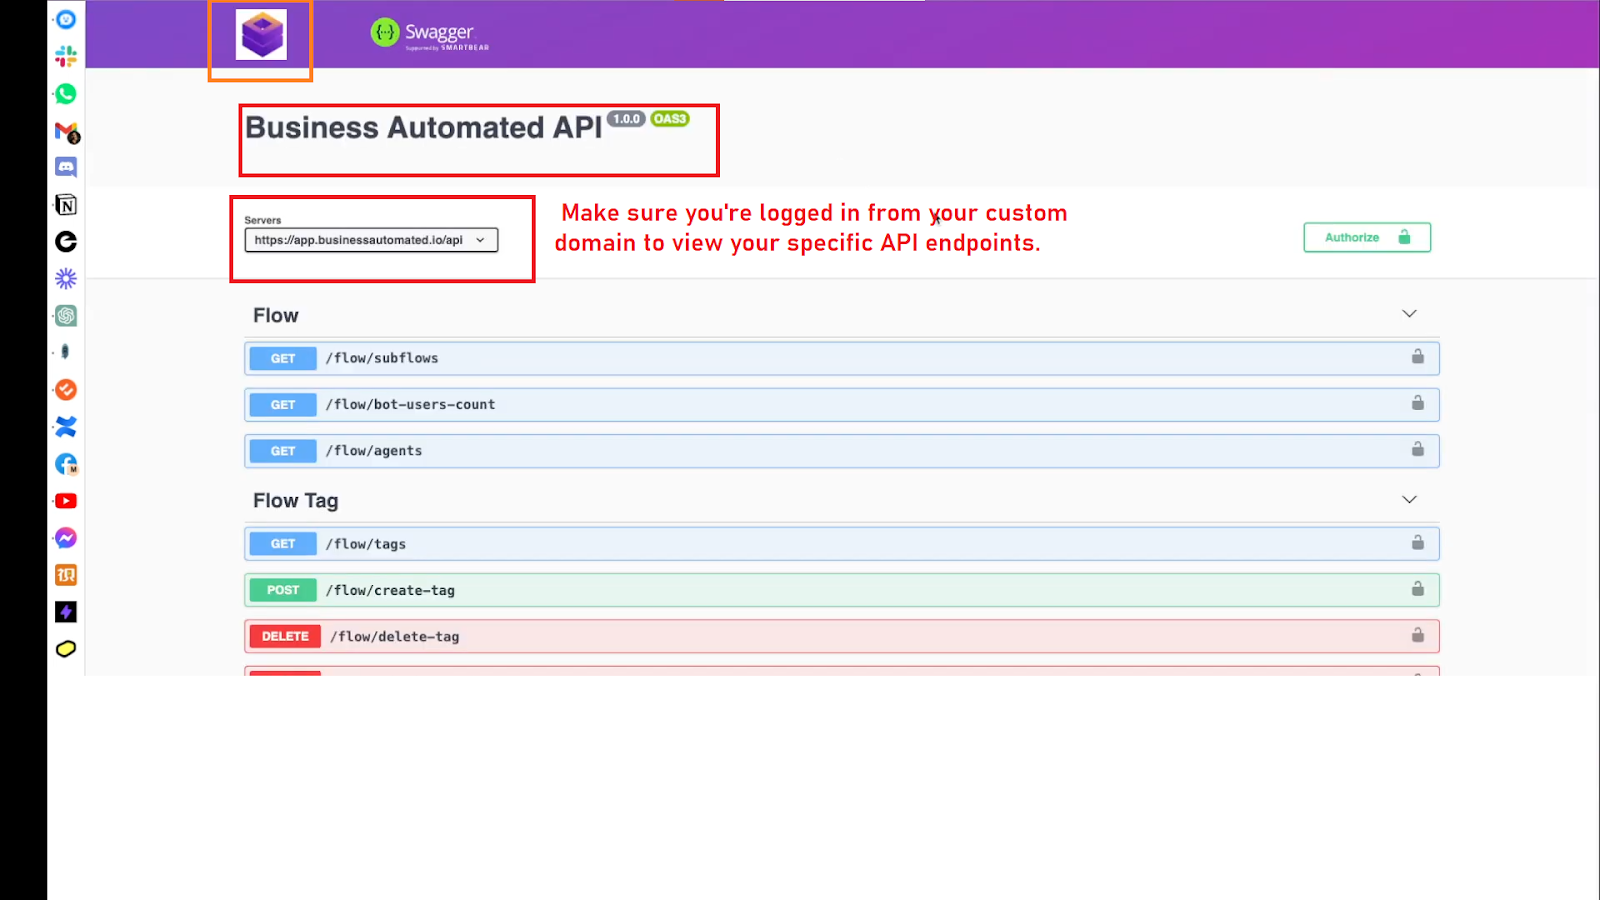Click DELETE badge of /flow/delete-tag
Screen dimensions: 1600x900
click(x=285, y=636)
